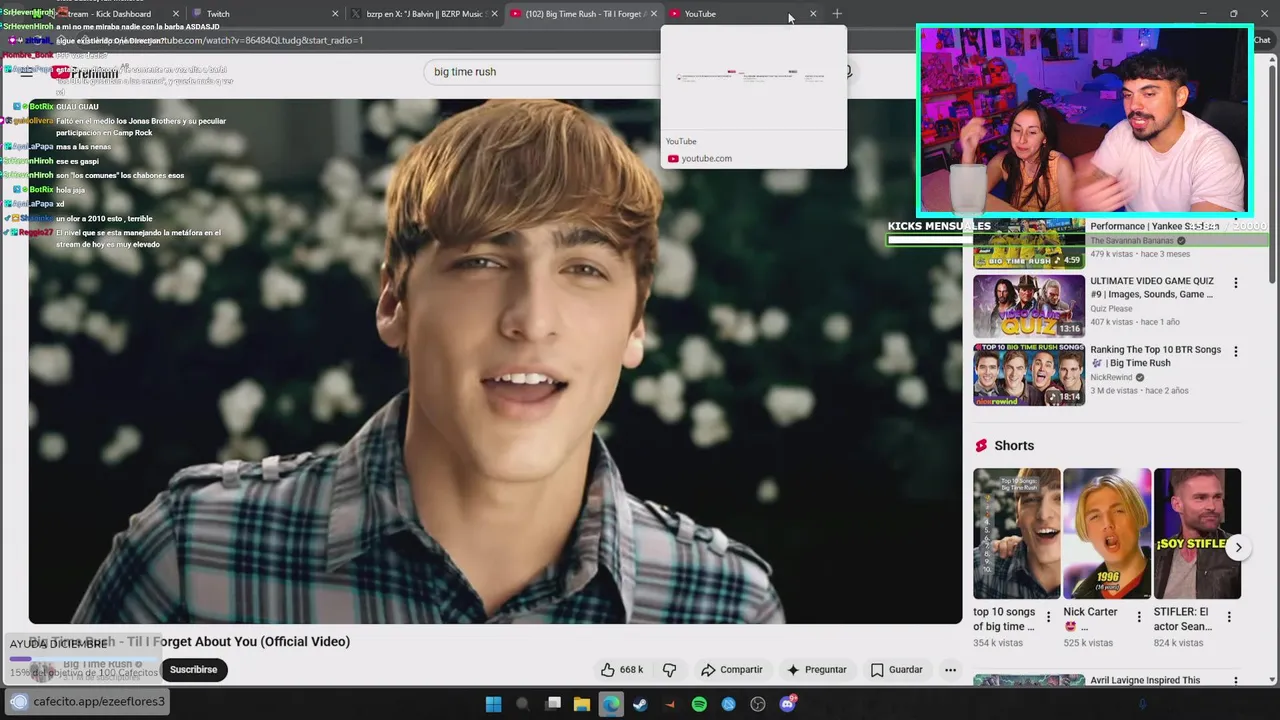Screen dimensions: 1280x720
Task: Open Task View on taskbar
Action: [x=553, y=704]
